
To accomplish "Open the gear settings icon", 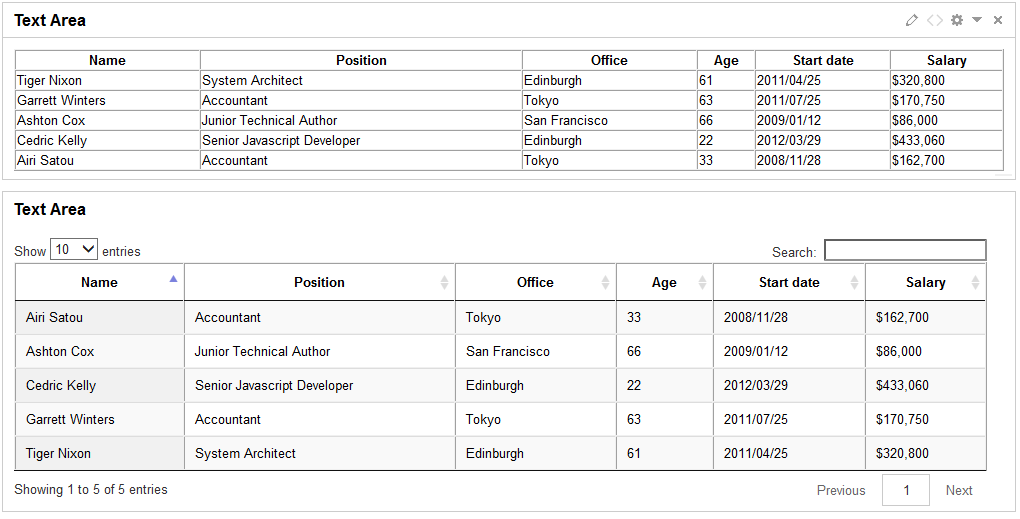I will [957, 20].
